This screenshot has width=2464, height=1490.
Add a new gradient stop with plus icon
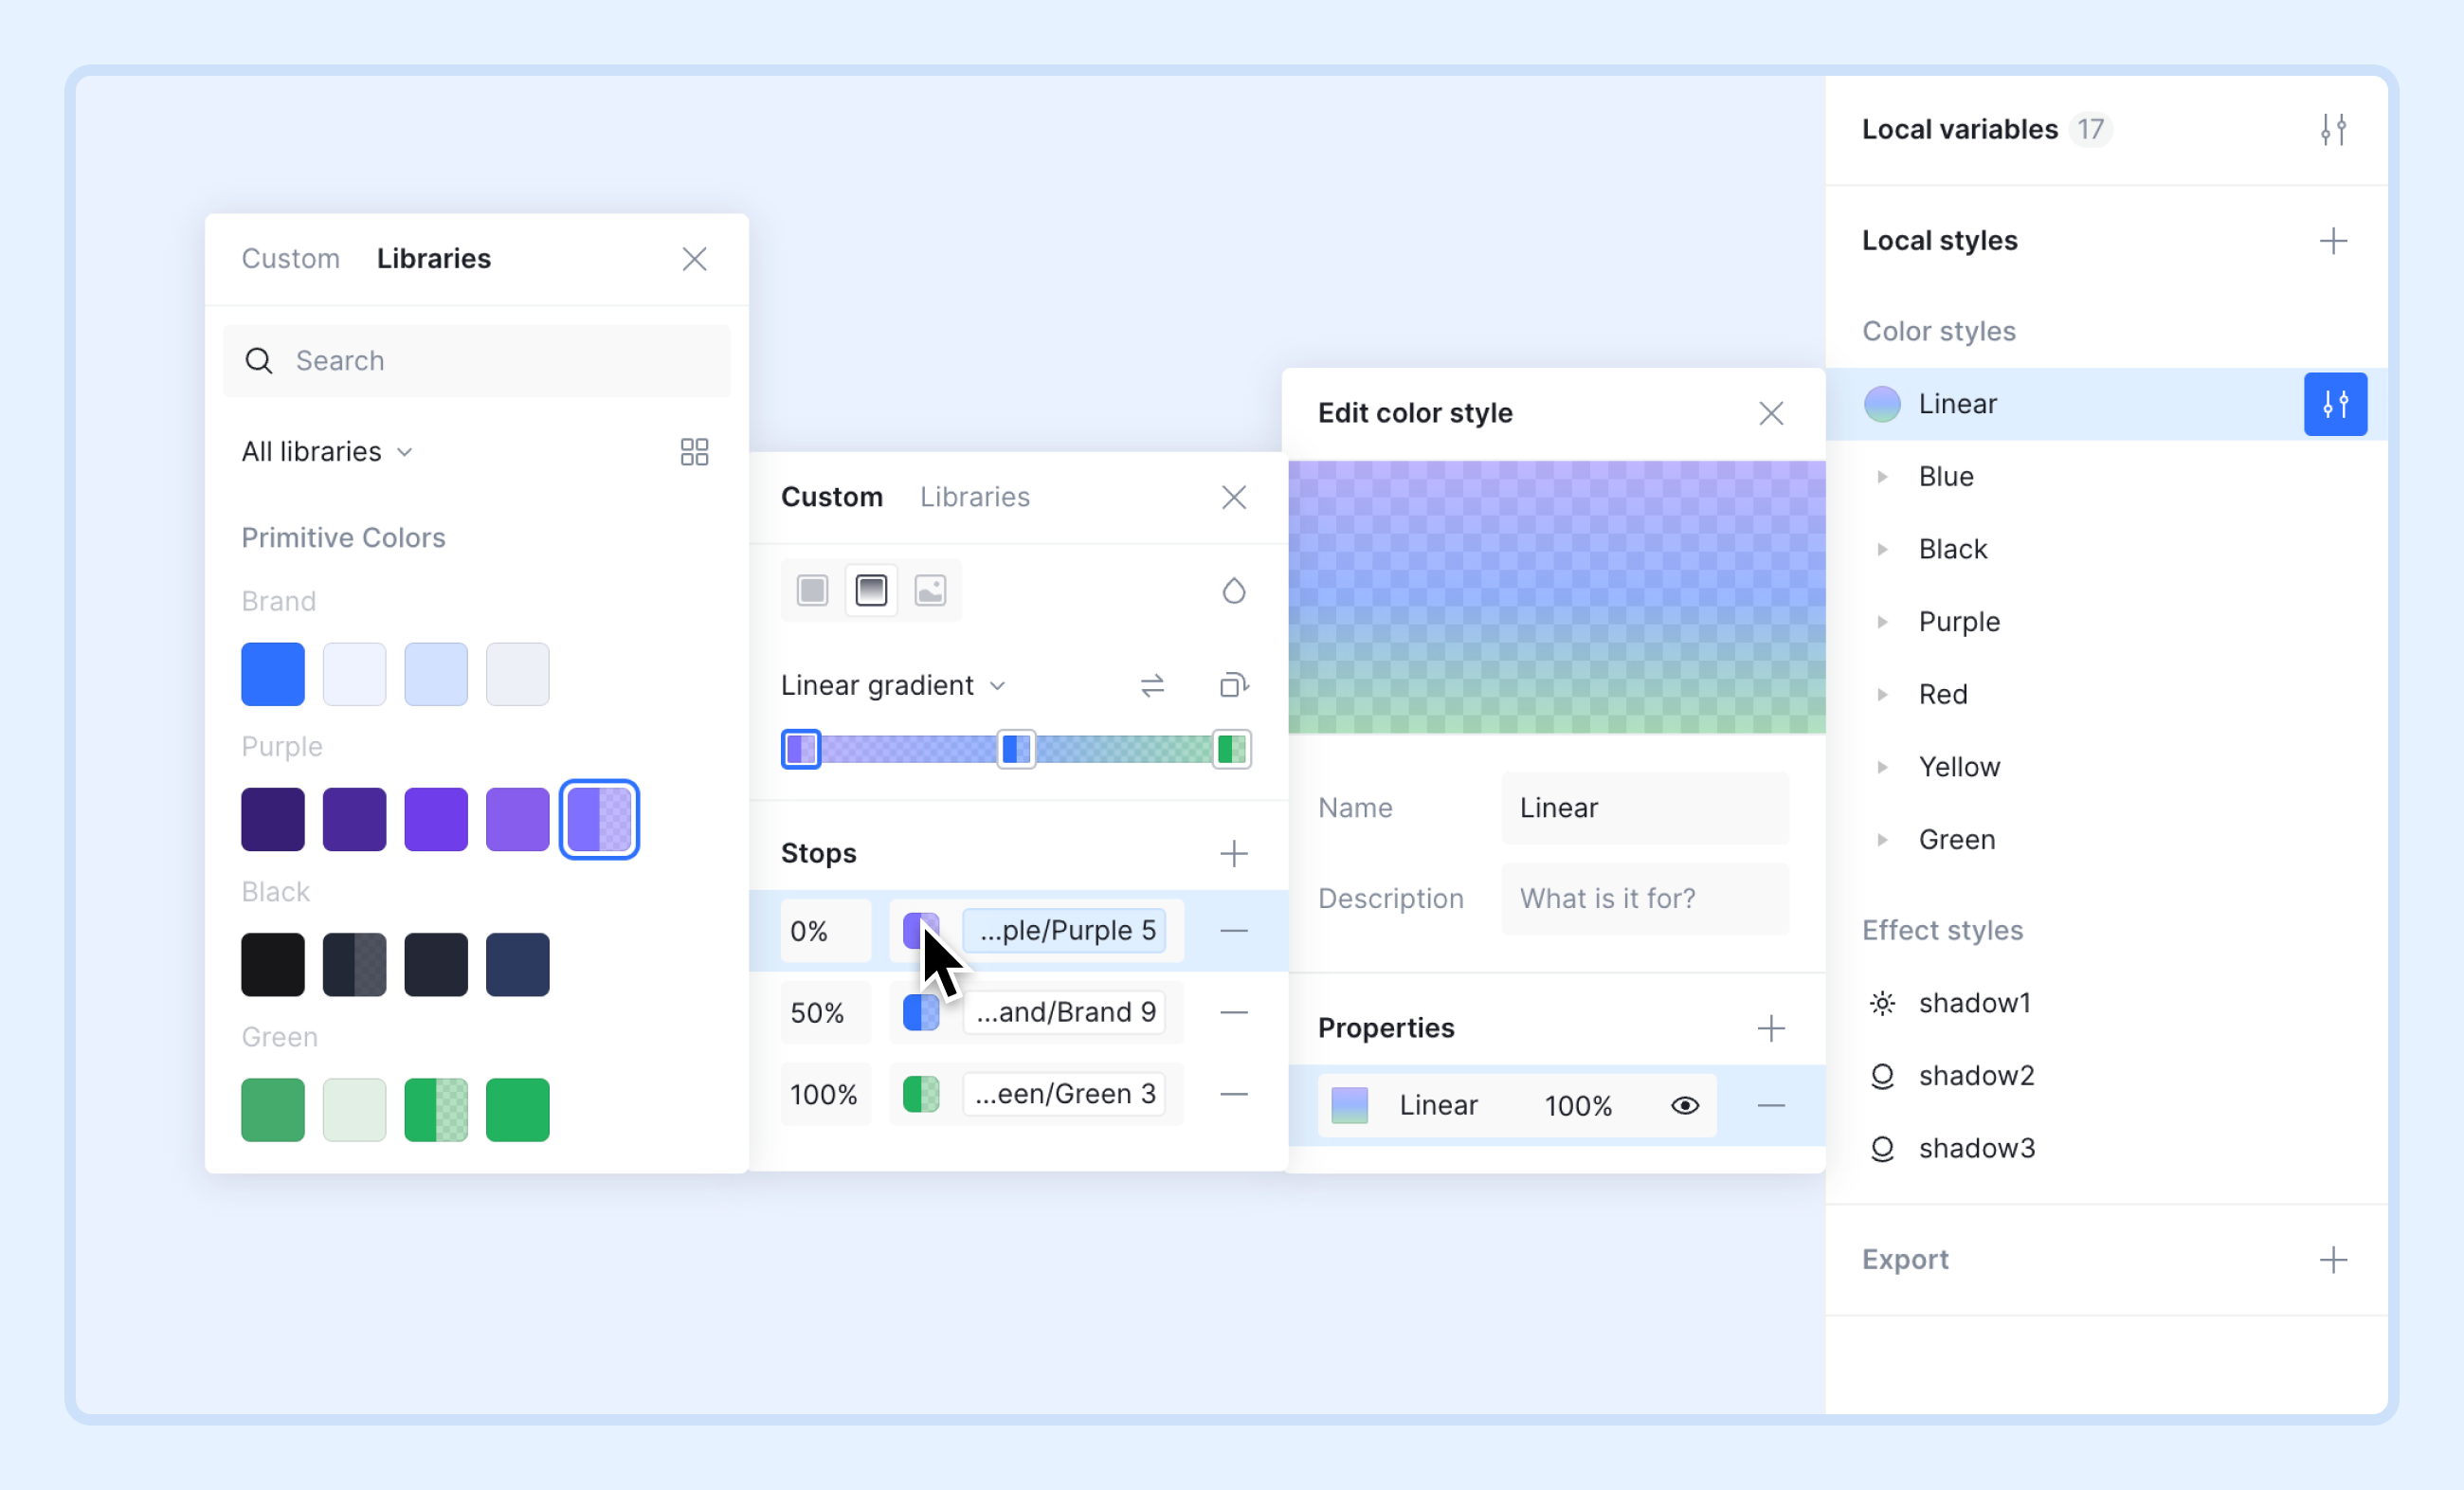pos(1236,854)
